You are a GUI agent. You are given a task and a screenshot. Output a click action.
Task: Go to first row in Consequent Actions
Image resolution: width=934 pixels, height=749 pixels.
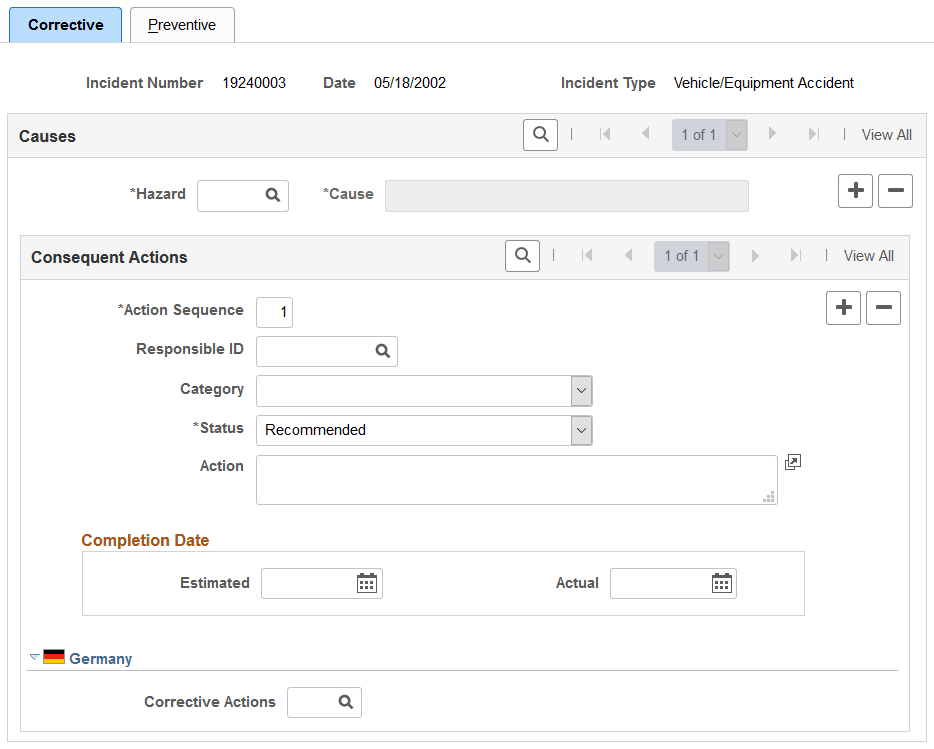click(587, 256)
